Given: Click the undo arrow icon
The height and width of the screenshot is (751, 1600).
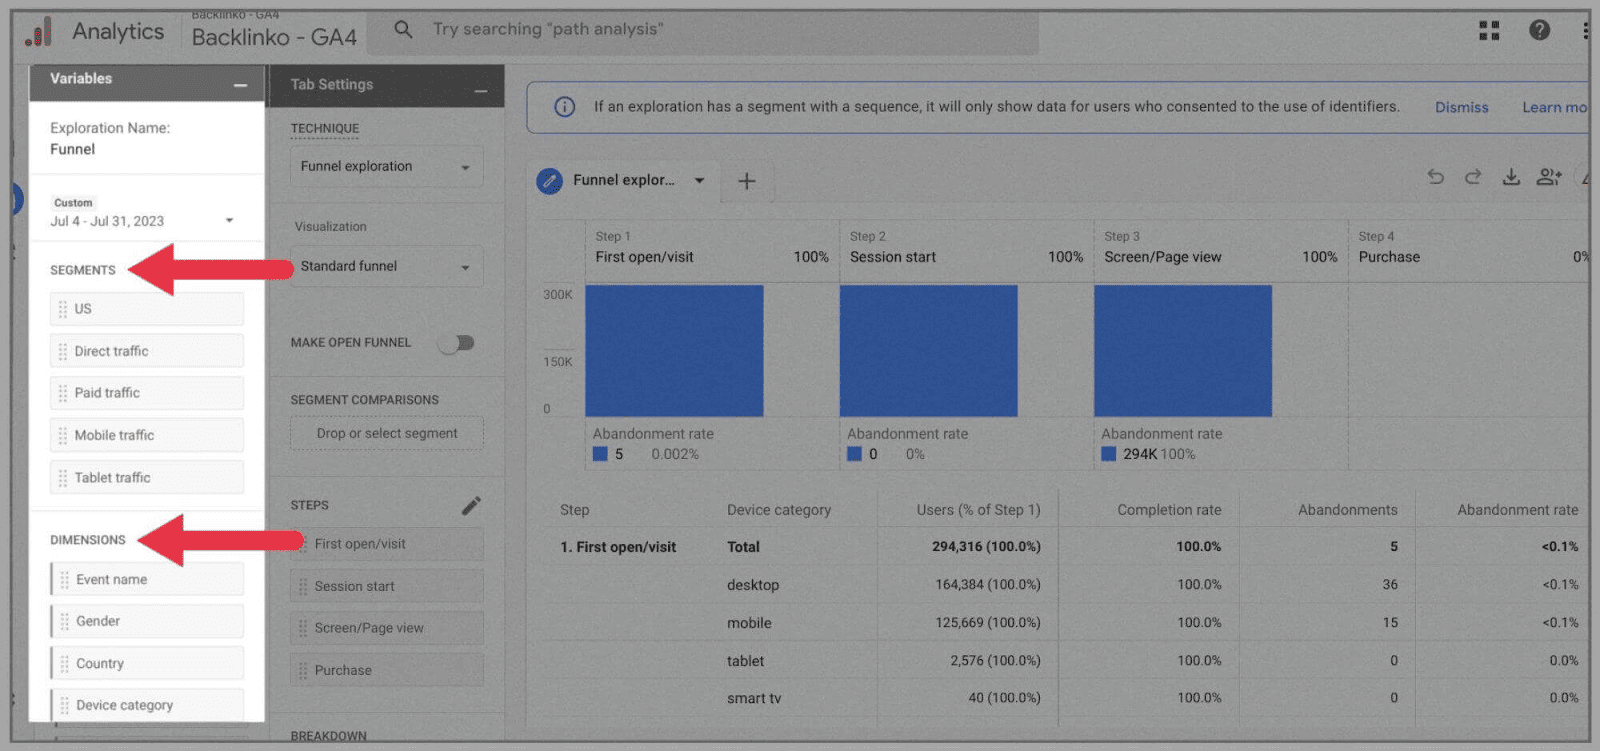Looking at the screenshot, I should (x=1436, y=177).
